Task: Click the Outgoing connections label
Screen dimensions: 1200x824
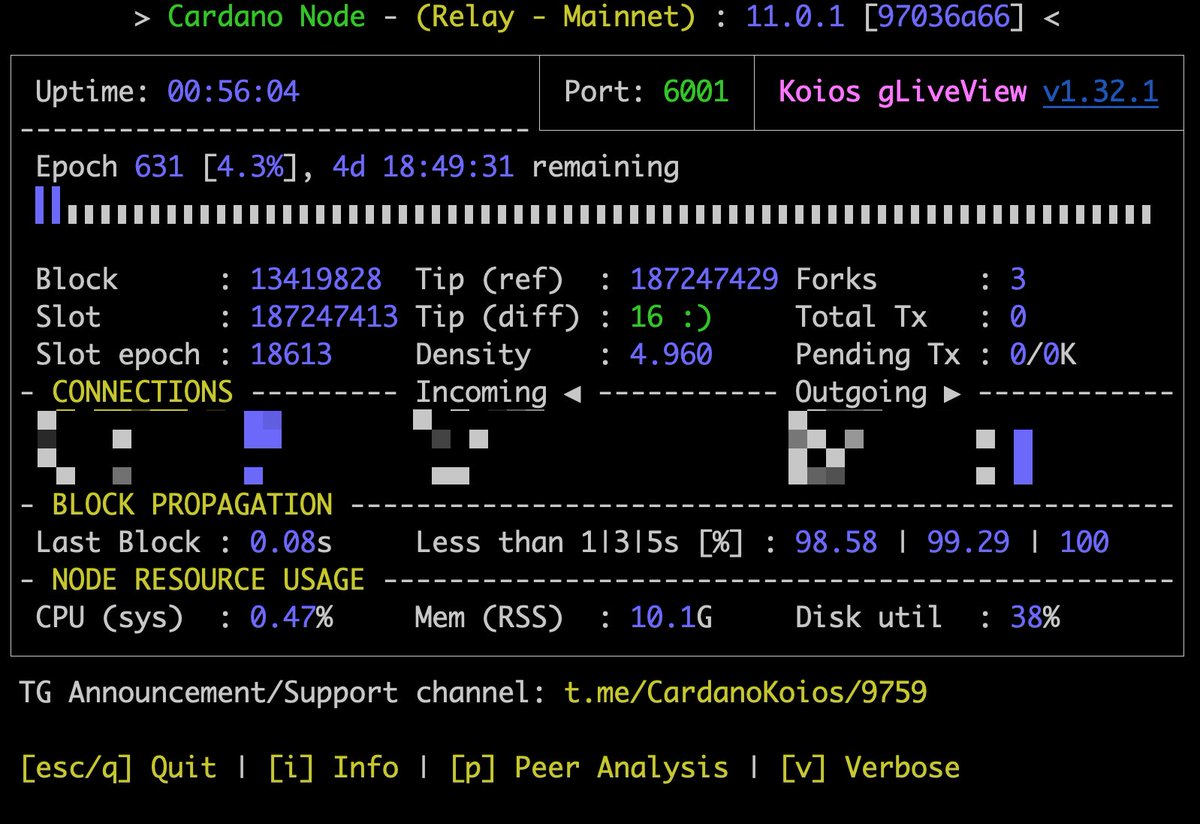Action: click(x=861, y=392)
